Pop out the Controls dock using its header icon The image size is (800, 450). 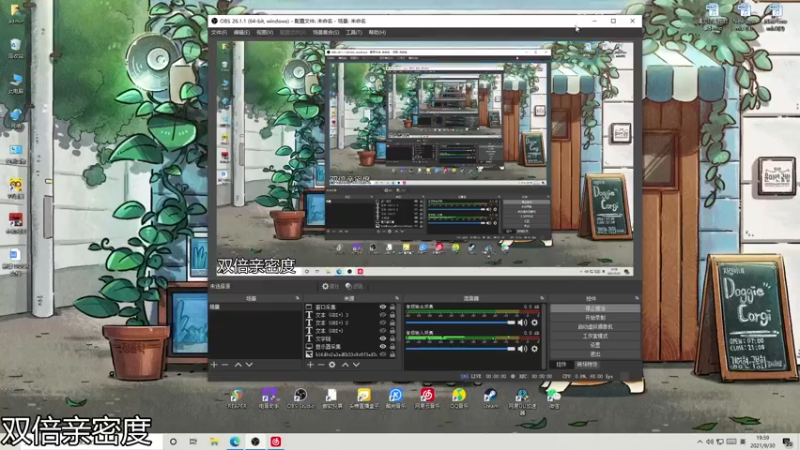(x=637, y=298)
